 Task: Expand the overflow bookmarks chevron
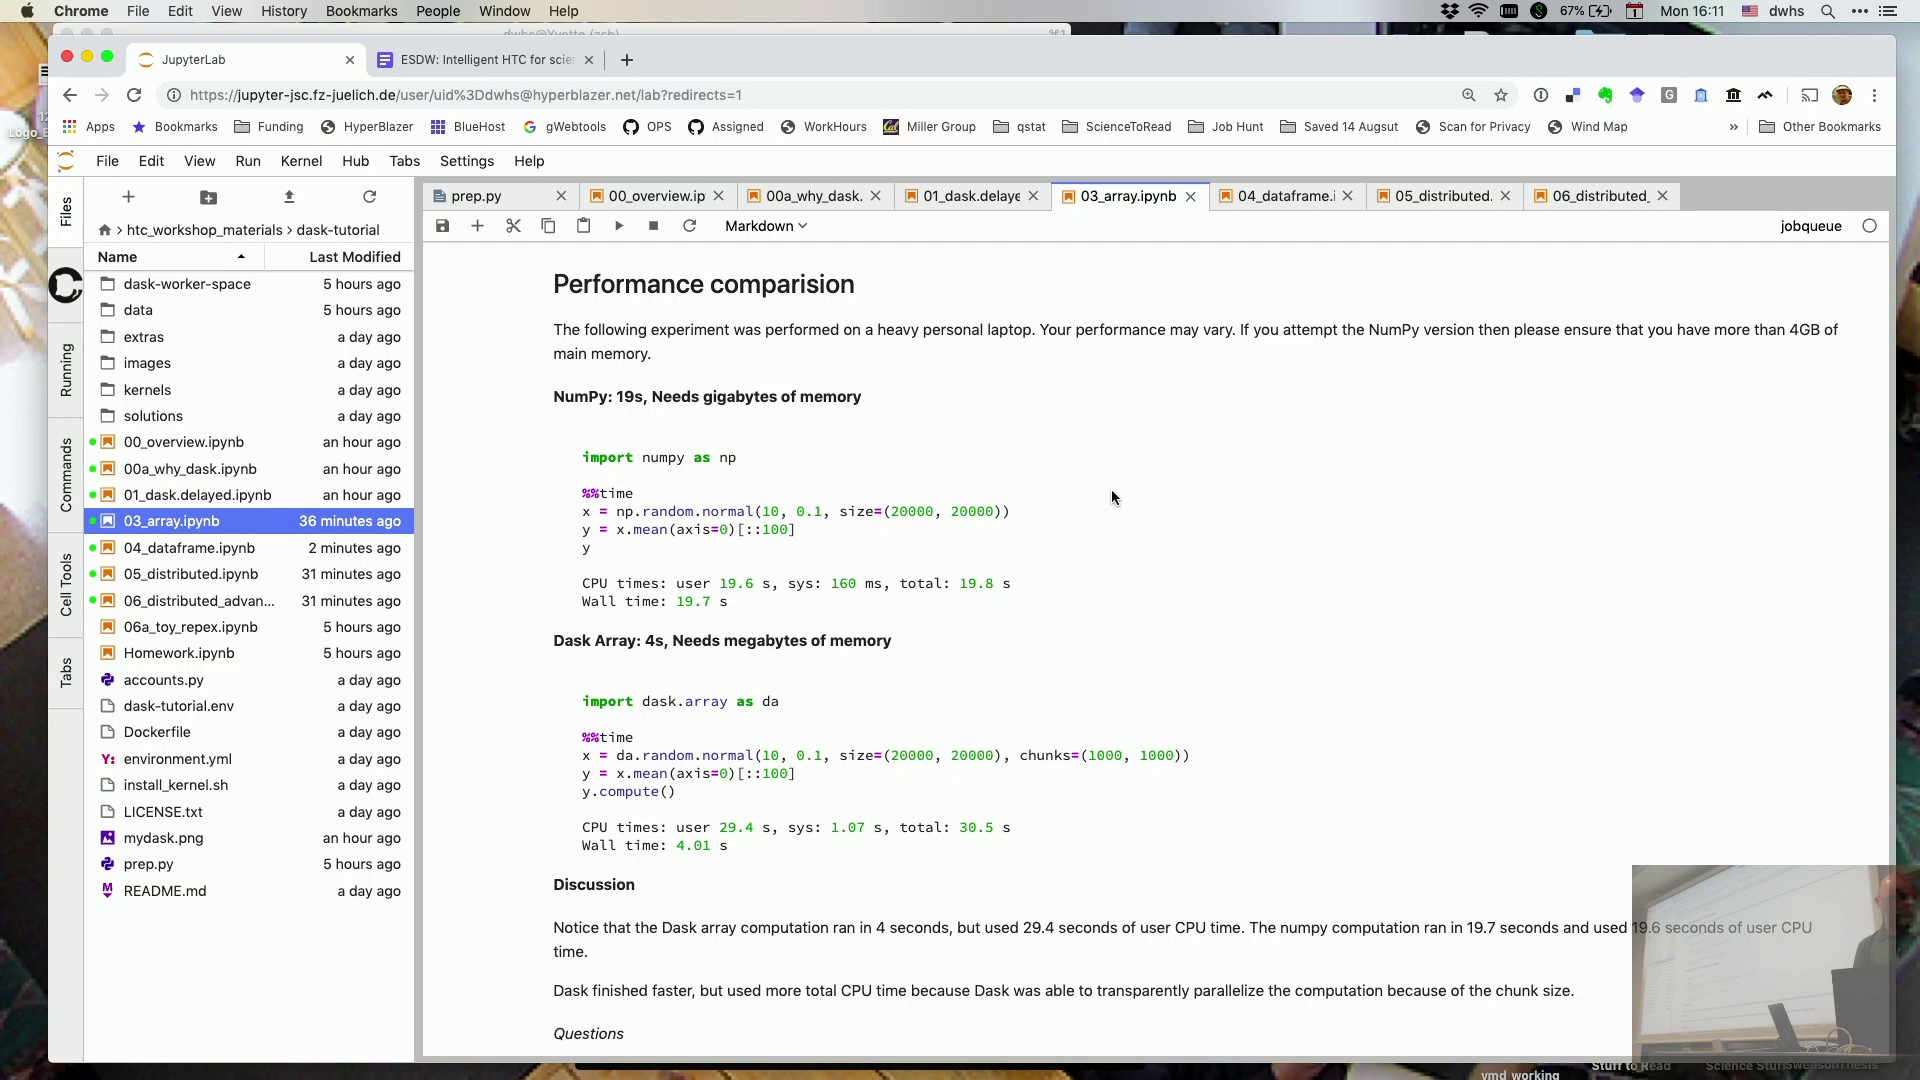[x=1733, y=127]
